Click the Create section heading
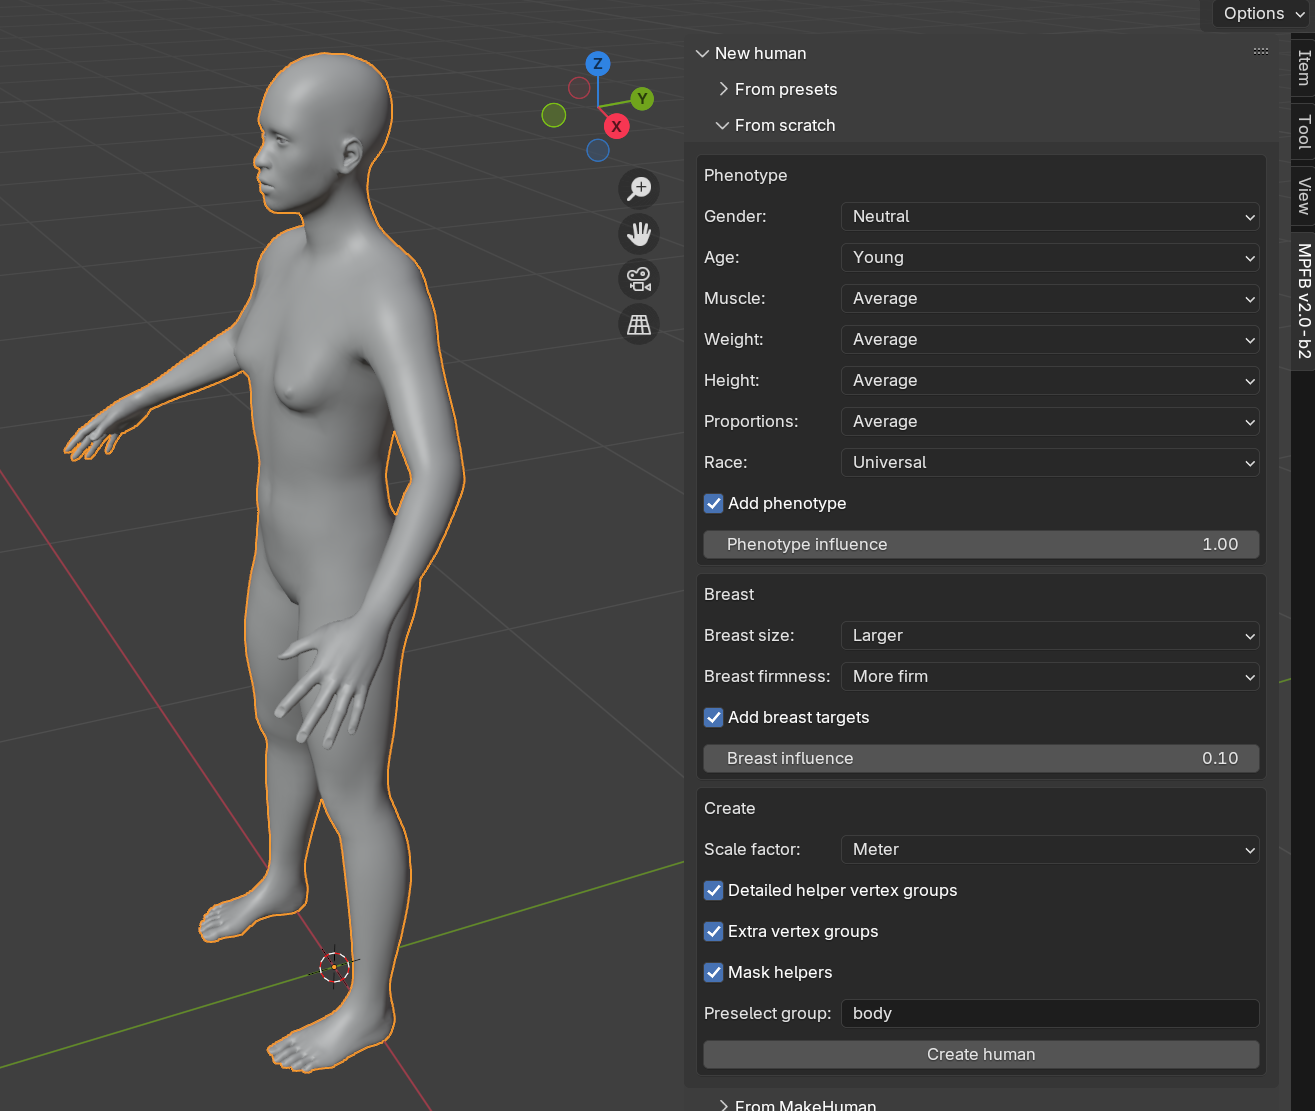The width and height of the screenshot is (1315, 1111). pyautogui.click(x=729, y=808)
